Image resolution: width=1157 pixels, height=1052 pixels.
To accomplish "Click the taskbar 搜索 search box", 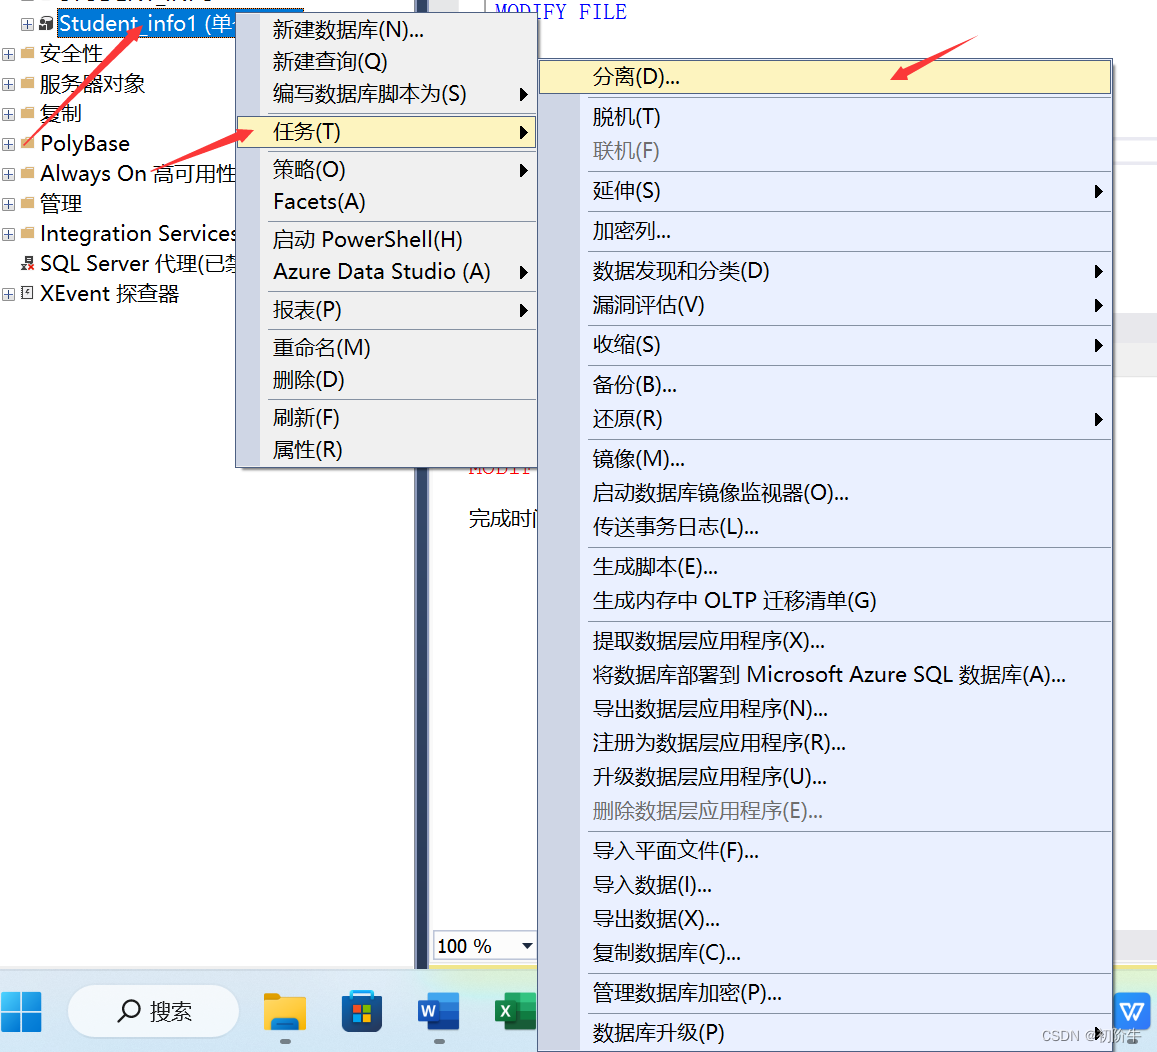I will tap(153, 1011).
